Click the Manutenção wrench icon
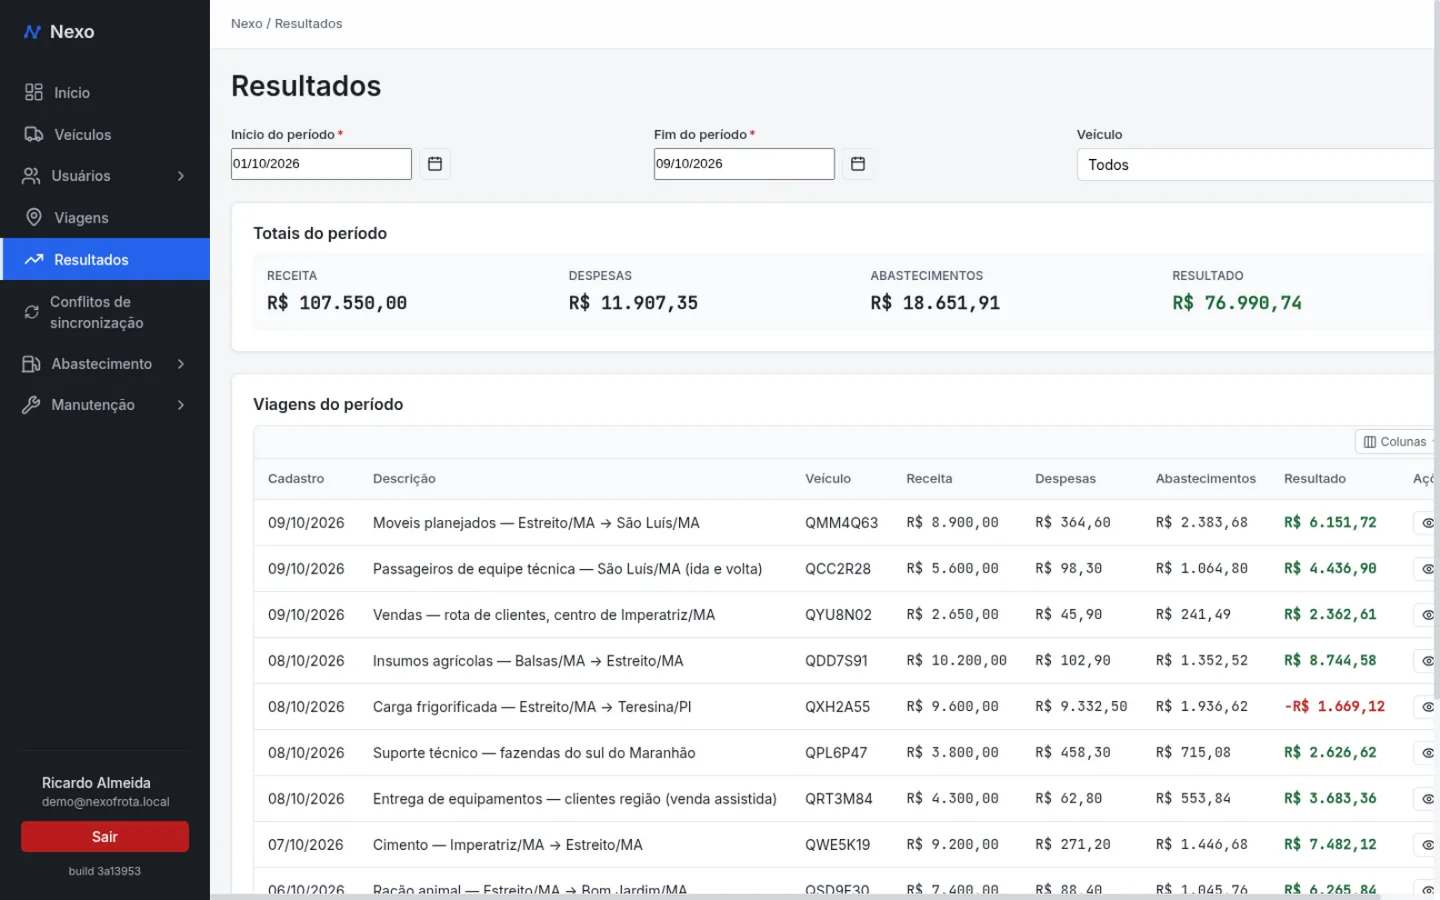Viewport: 1440px width, 900px height. point(32,405)
